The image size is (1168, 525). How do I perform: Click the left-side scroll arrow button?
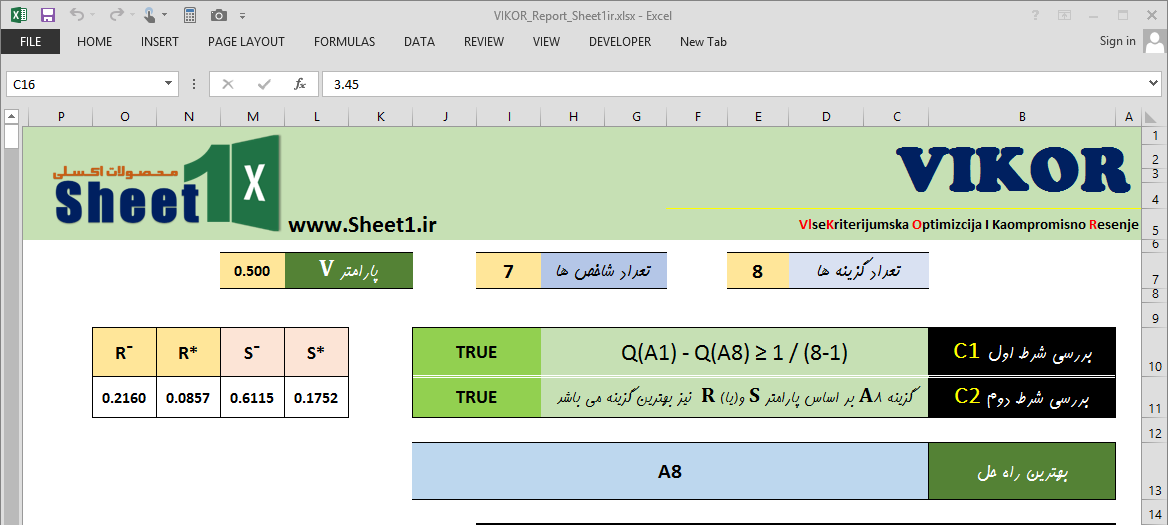click(x=11, y=116)
